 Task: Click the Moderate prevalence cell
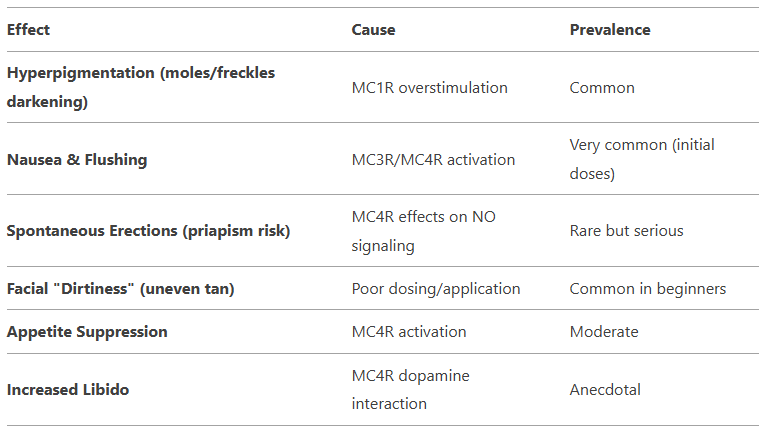602,332
